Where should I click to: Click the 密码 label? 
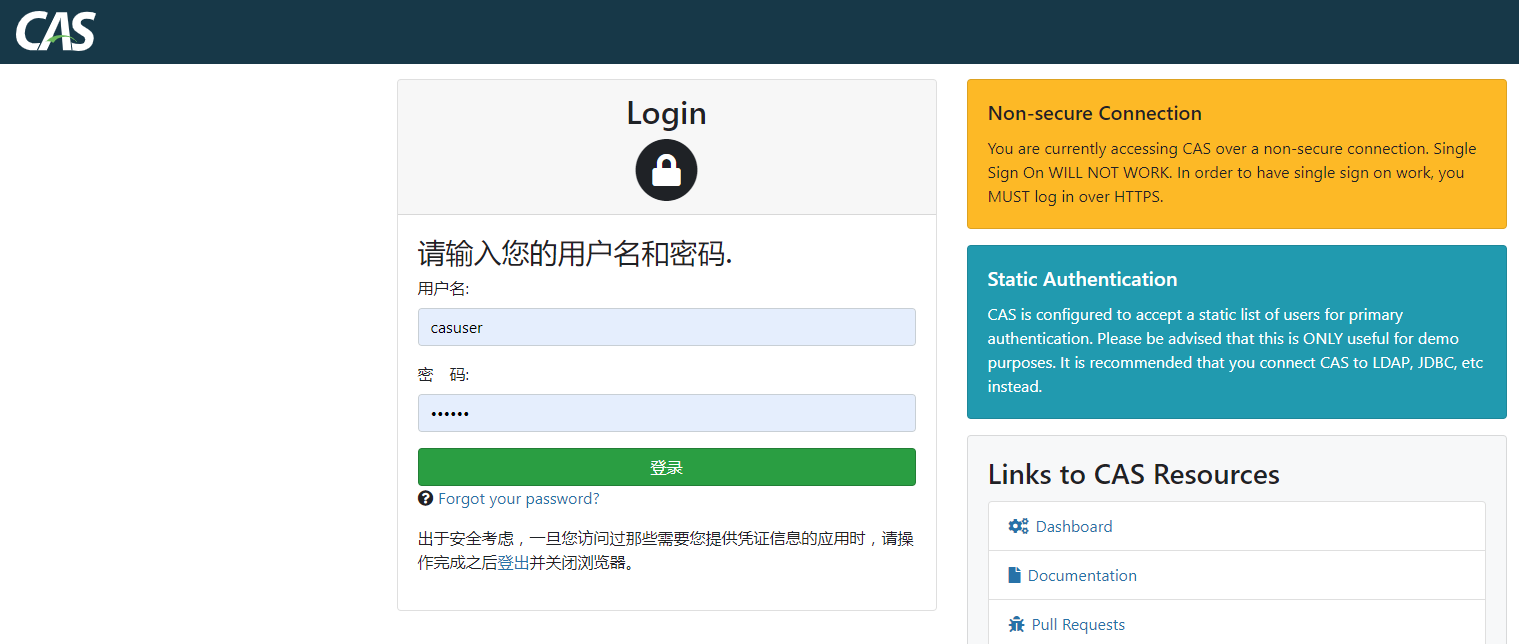[443, 375]
